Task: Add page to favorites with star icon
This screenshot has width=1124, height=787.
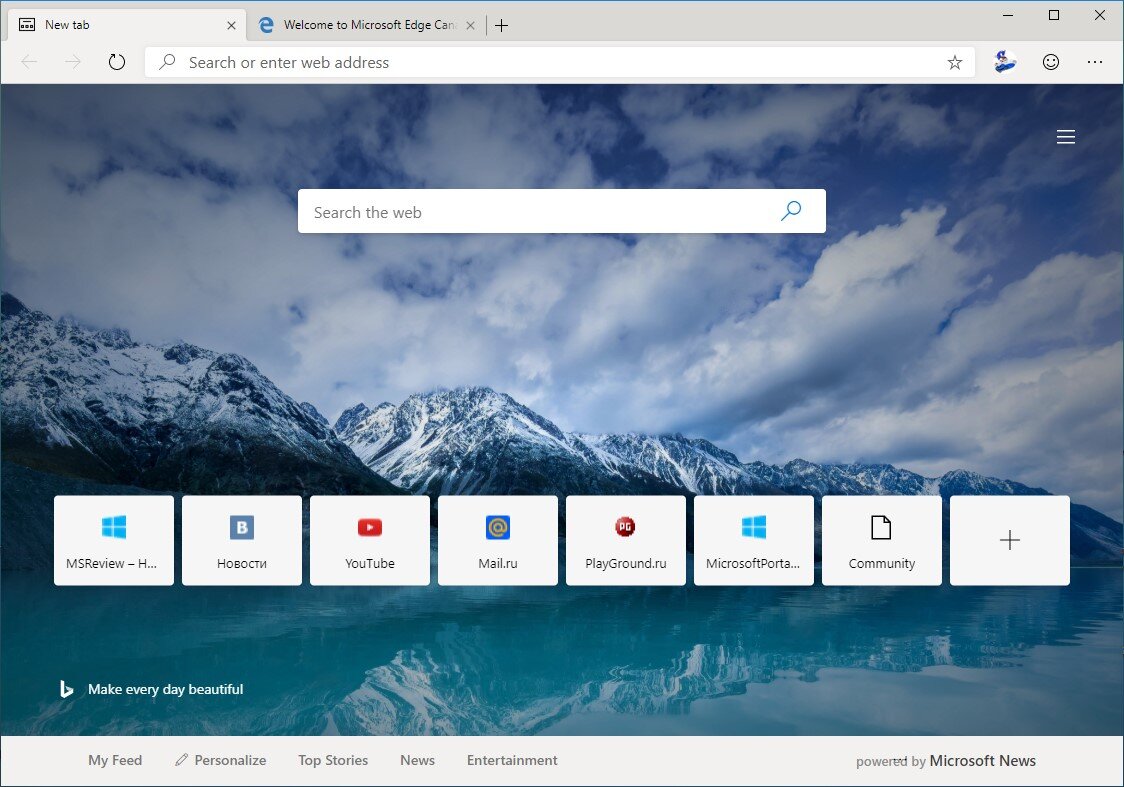Action: pos(955,62)
